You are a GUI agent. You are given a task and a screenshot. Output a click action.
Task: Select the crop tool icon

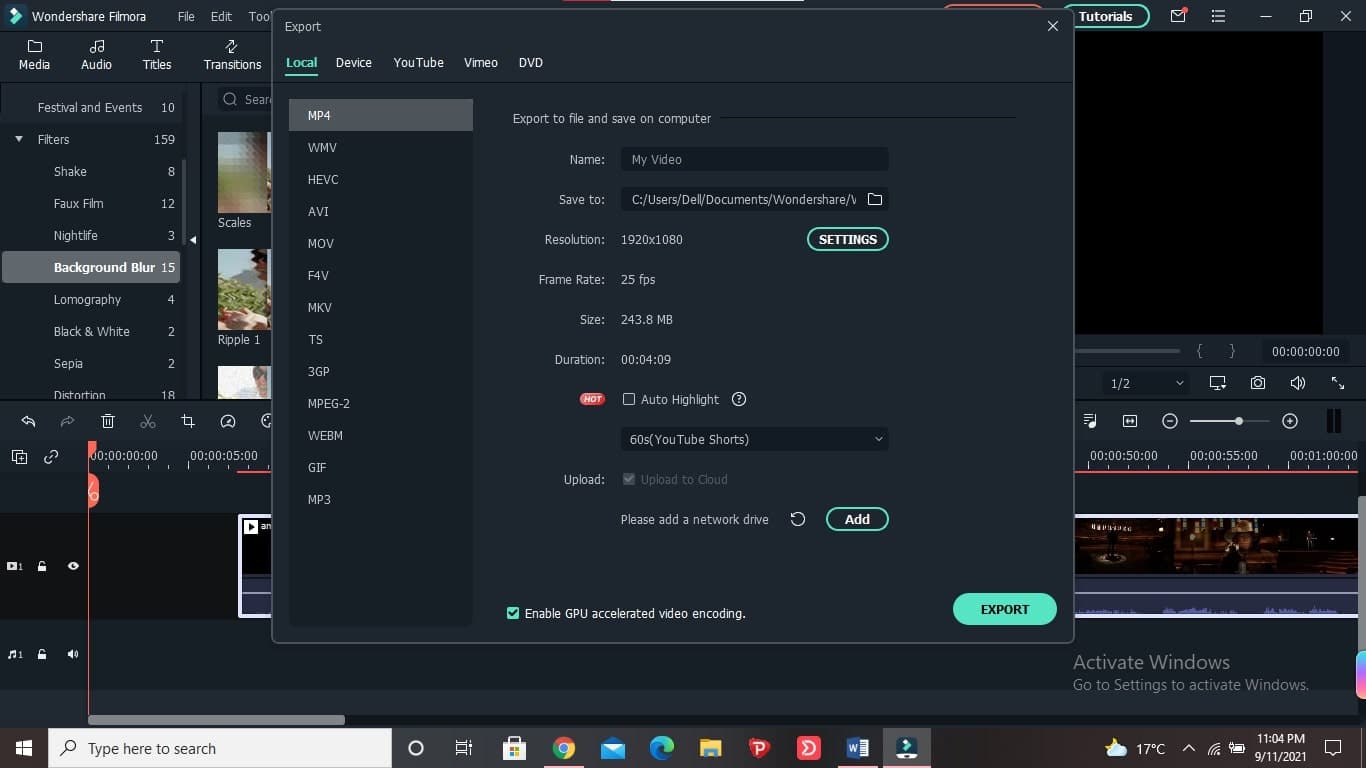click(187, 421)
